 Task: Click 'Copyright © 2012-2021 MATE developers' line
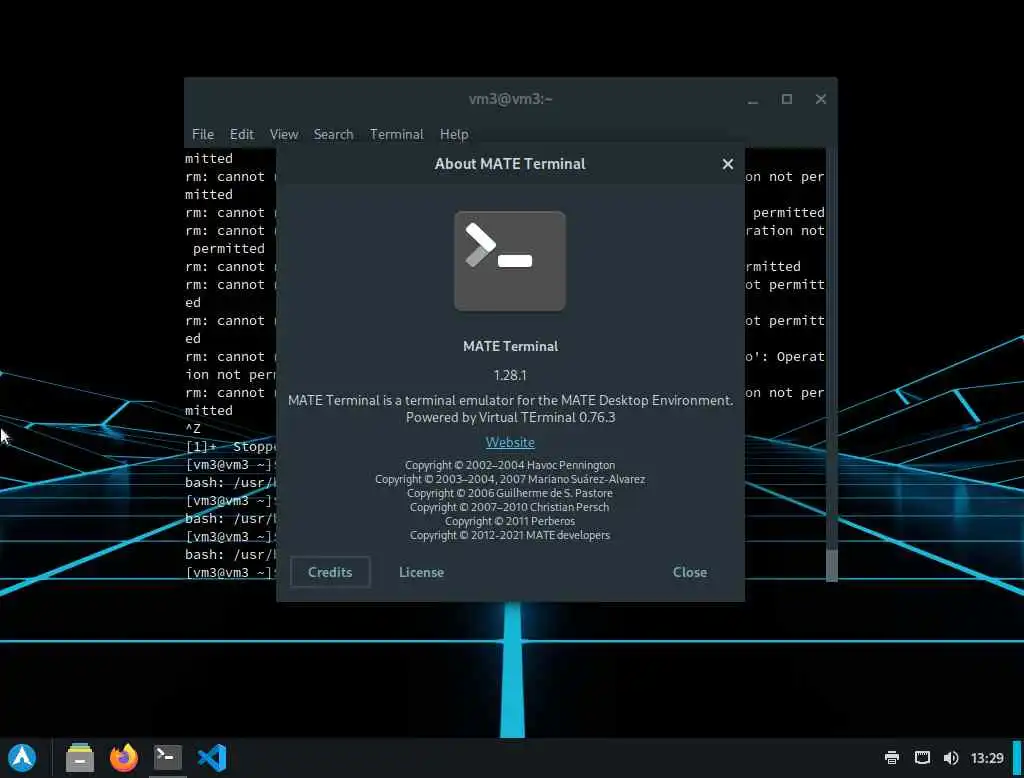[510, 535]
